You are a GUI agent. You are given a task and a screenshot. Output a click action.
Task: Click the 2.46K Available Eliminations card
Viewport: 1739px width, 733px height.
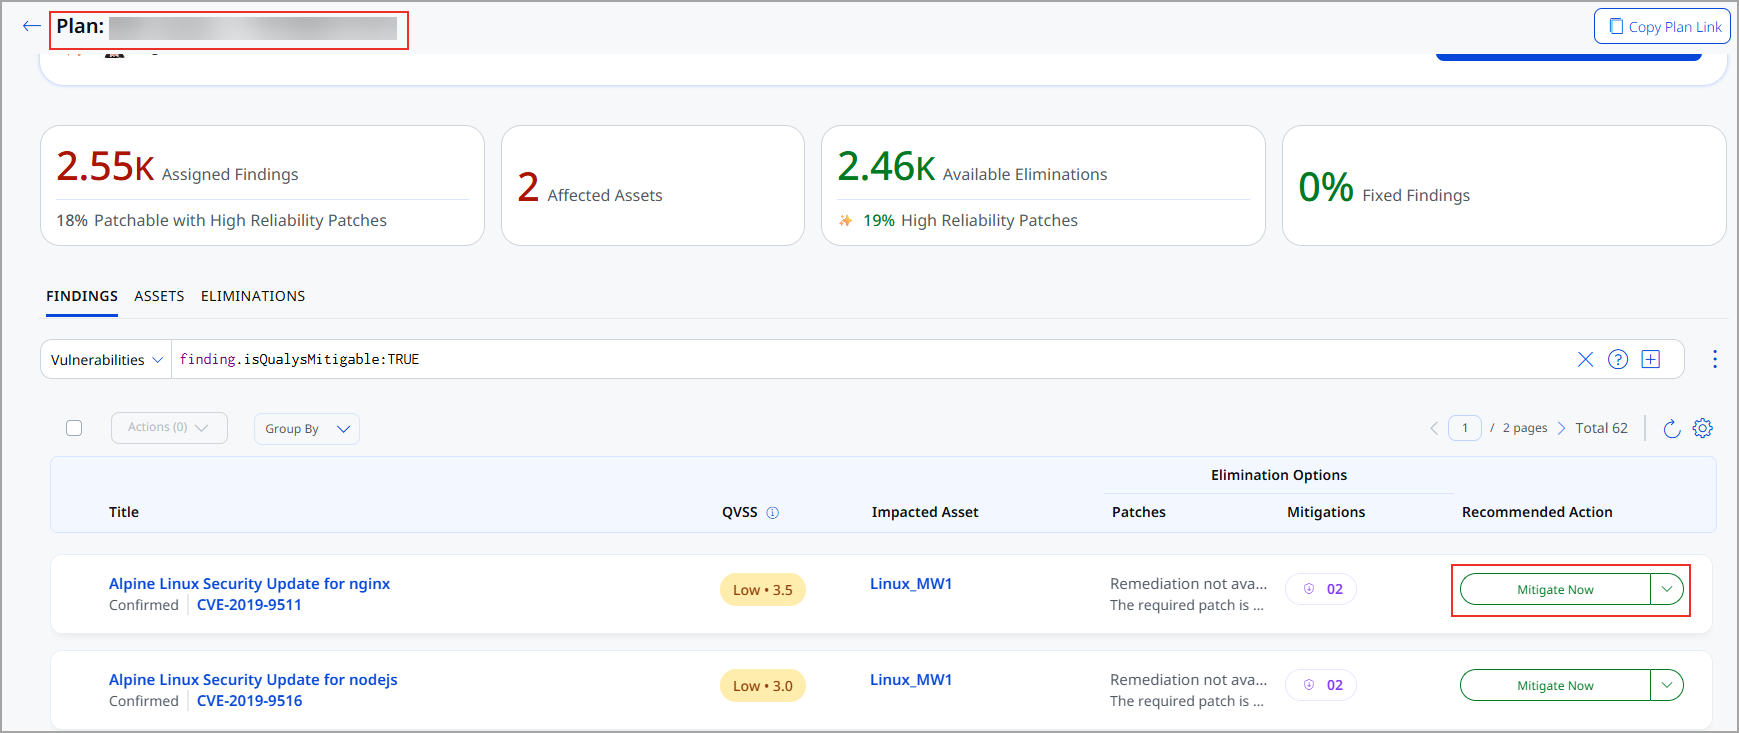tap(1043, 185)
